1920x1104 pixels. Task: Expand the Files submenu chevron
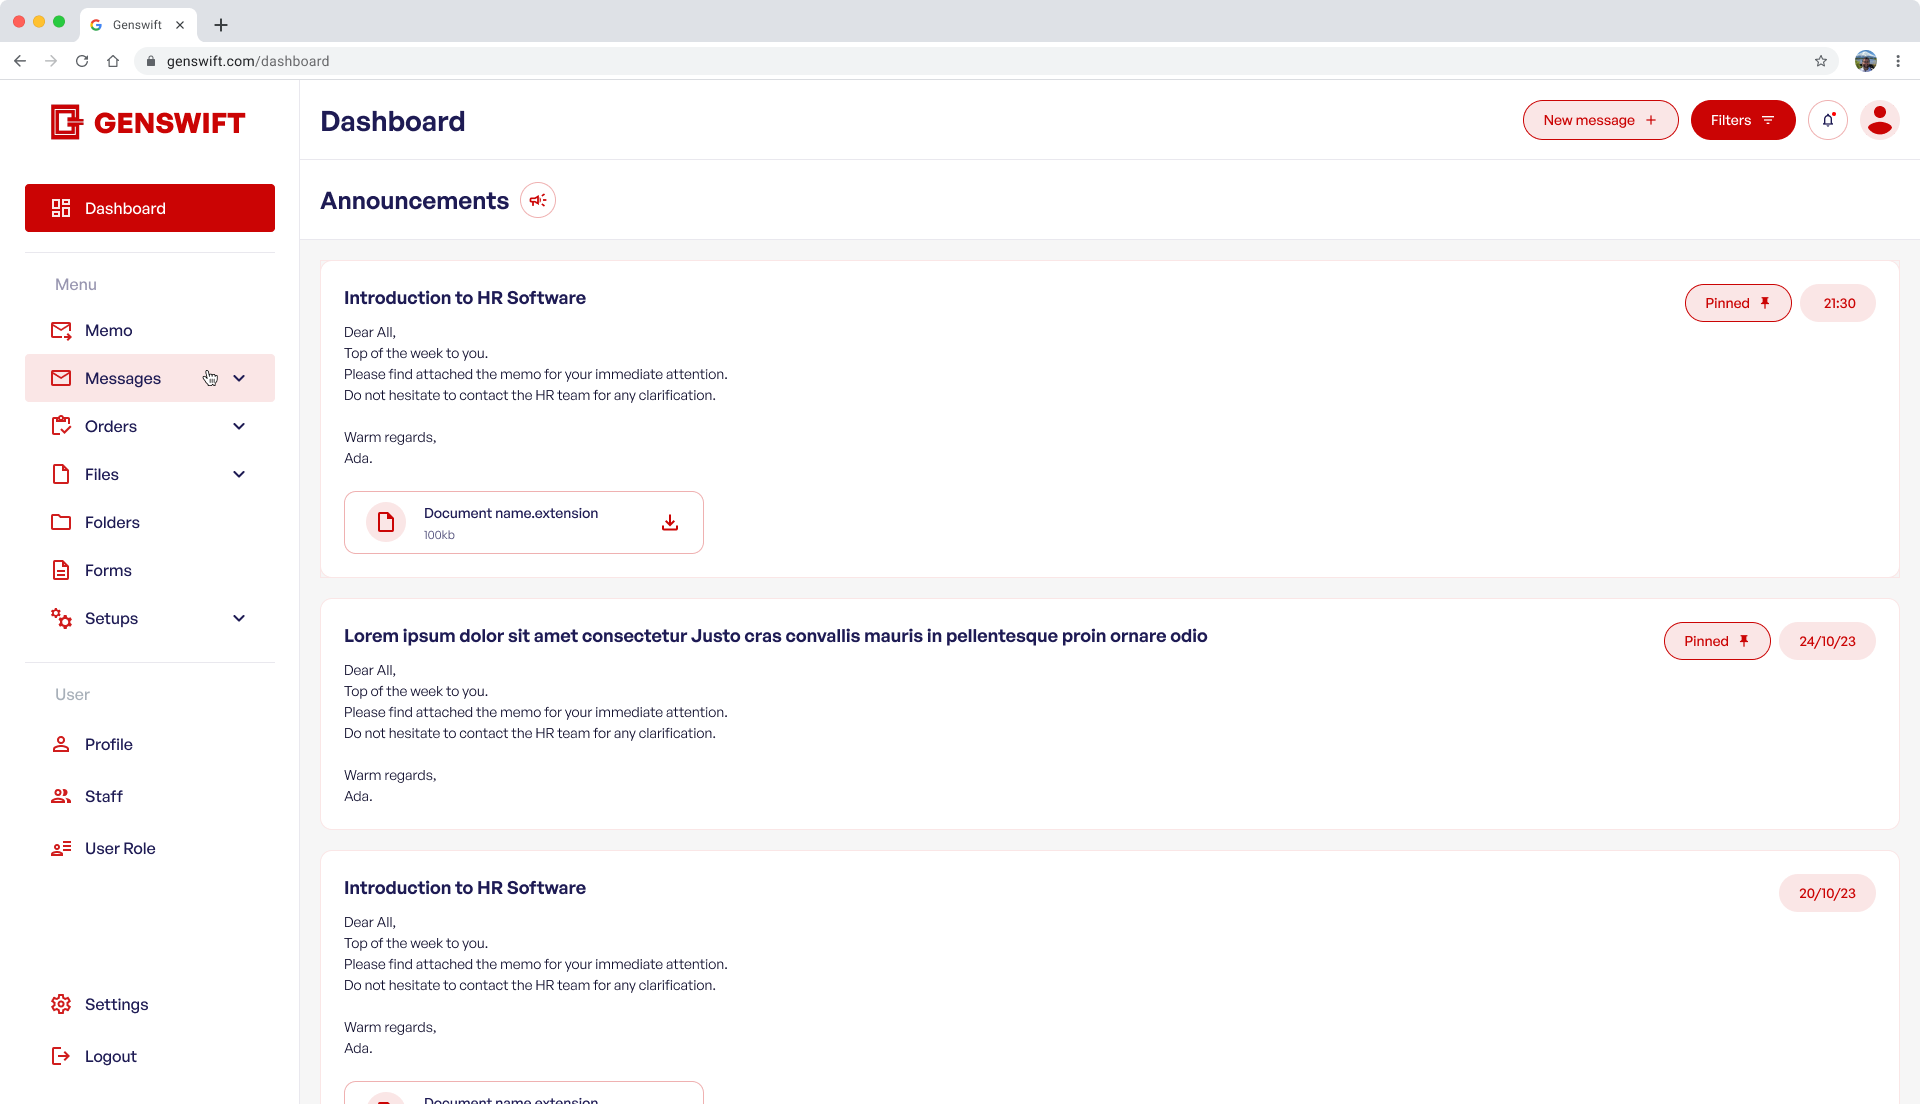(239, 474)
